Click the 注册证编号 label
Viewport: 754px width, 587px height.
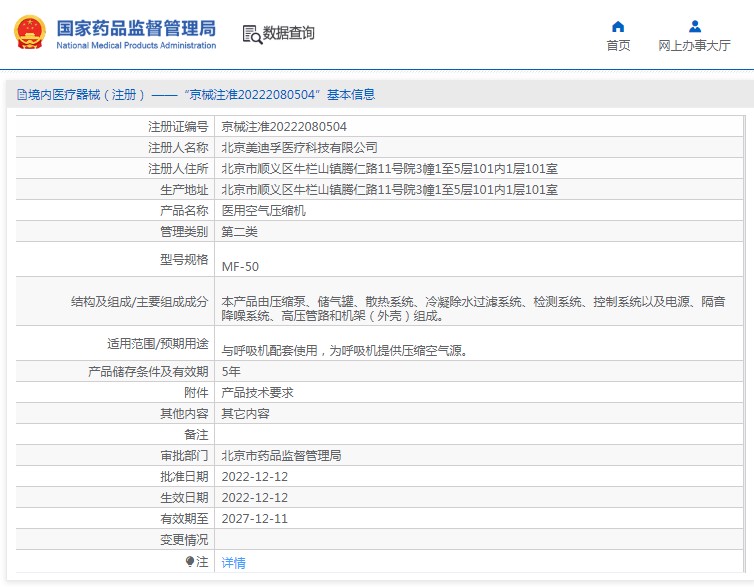tap(178, 126)
